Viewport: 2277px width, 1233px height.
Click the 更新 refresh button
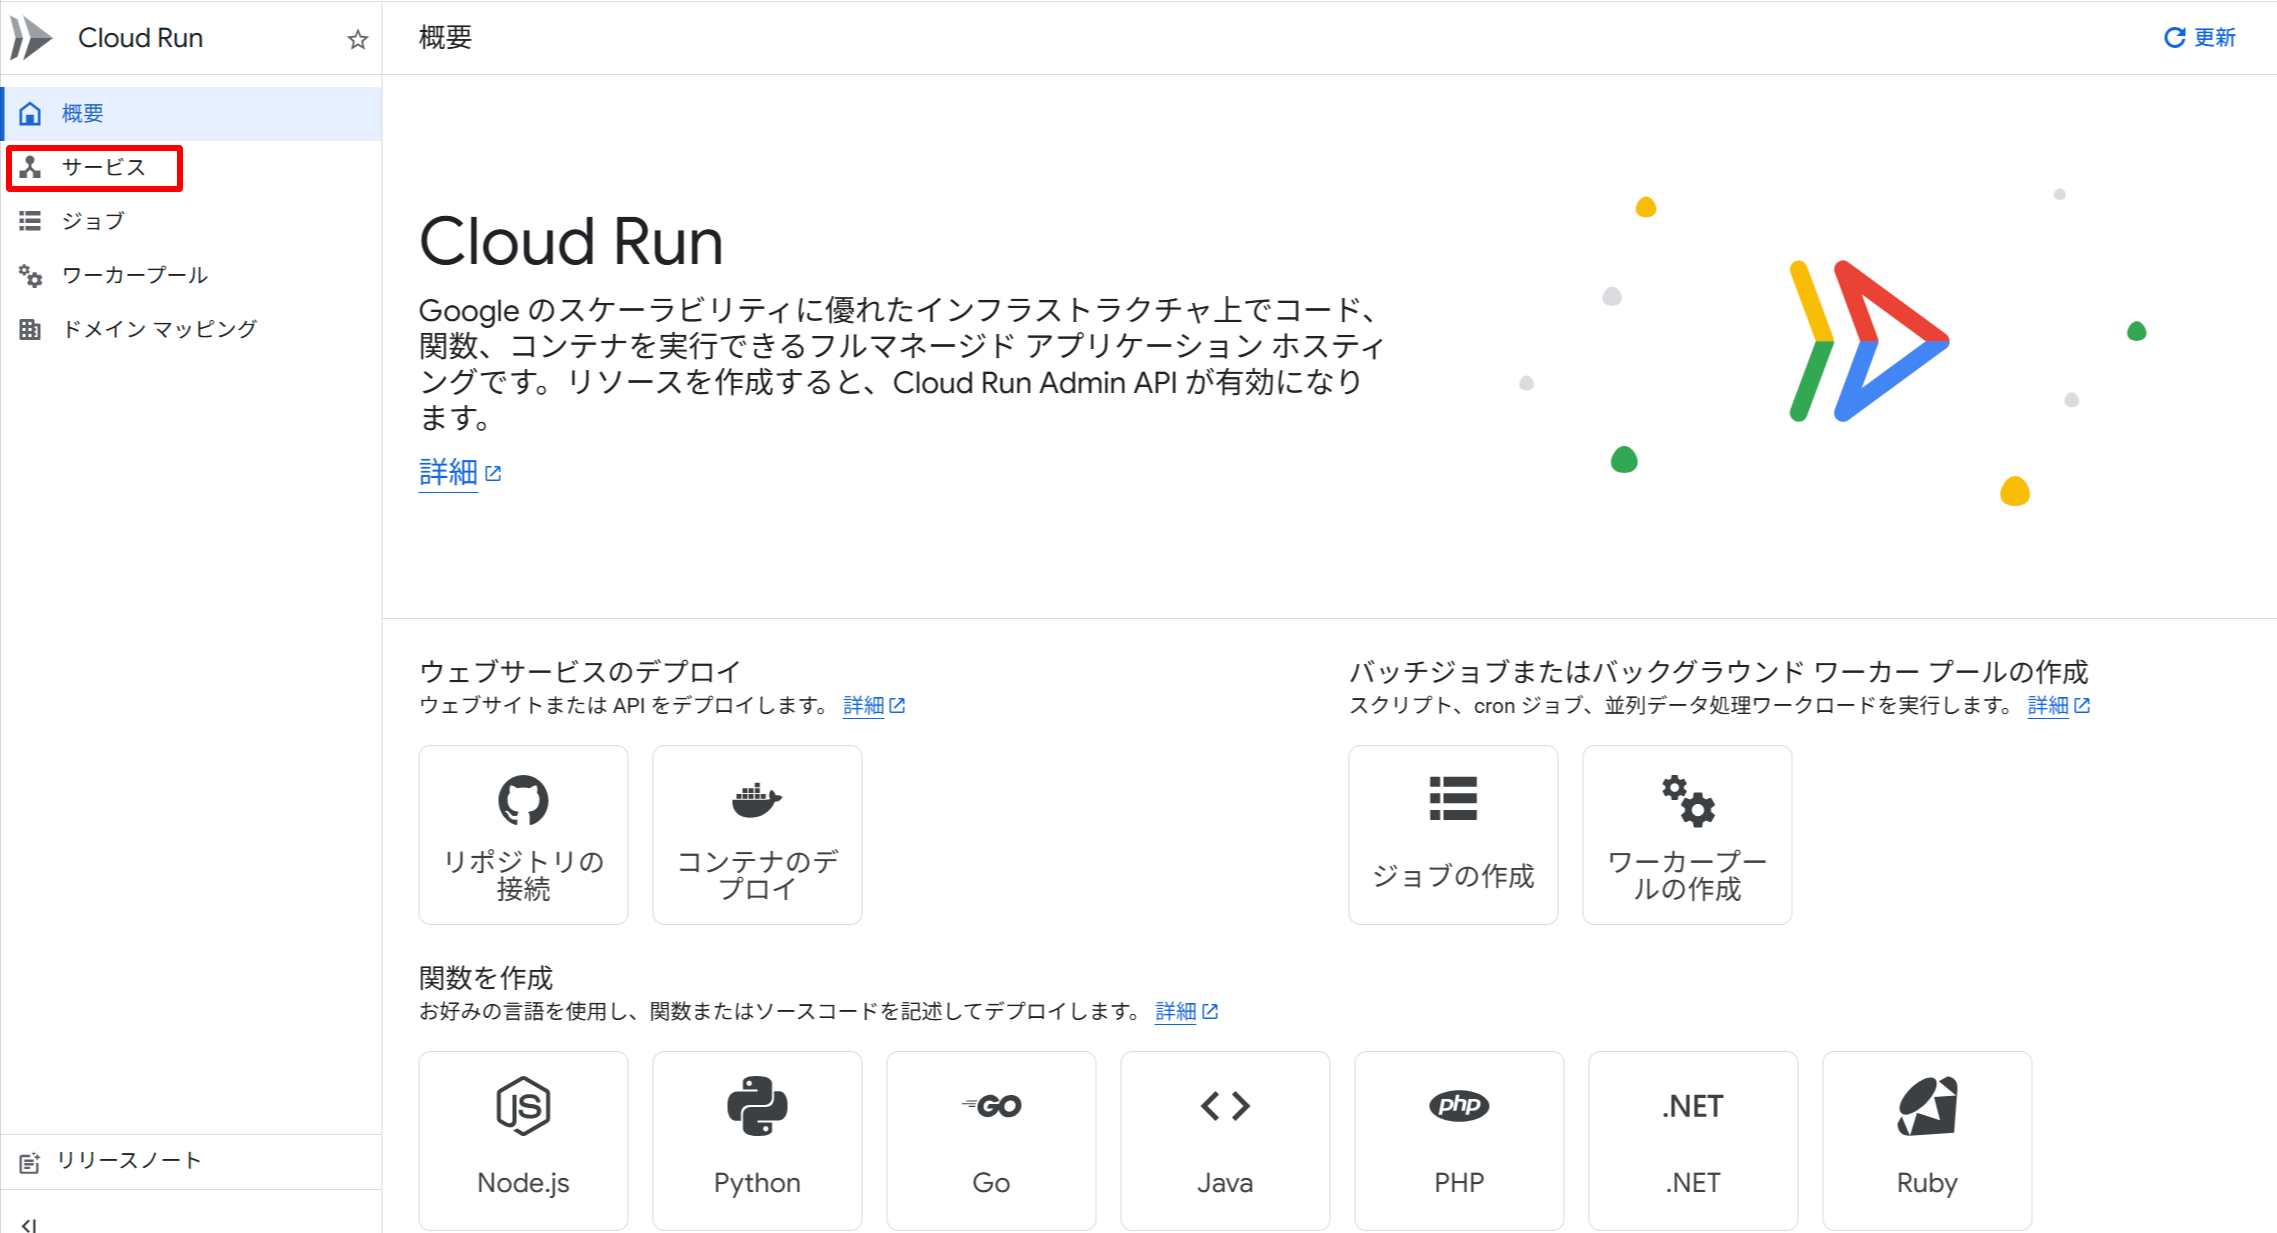pos(2199,37)
